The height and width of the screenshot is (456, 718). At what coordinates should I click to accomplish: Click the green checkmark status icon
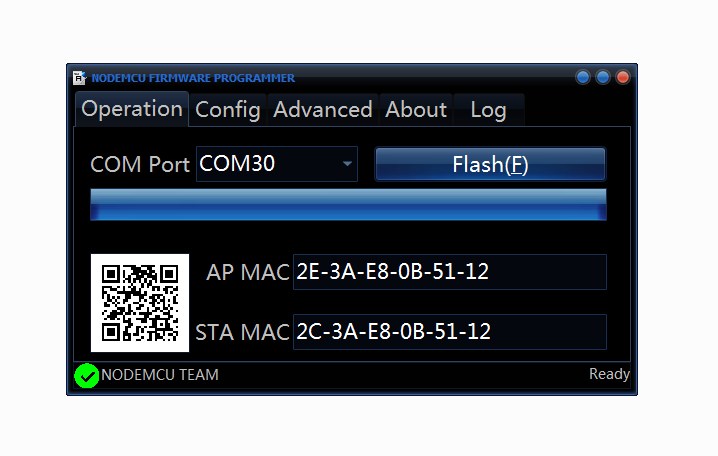point(87,376)
